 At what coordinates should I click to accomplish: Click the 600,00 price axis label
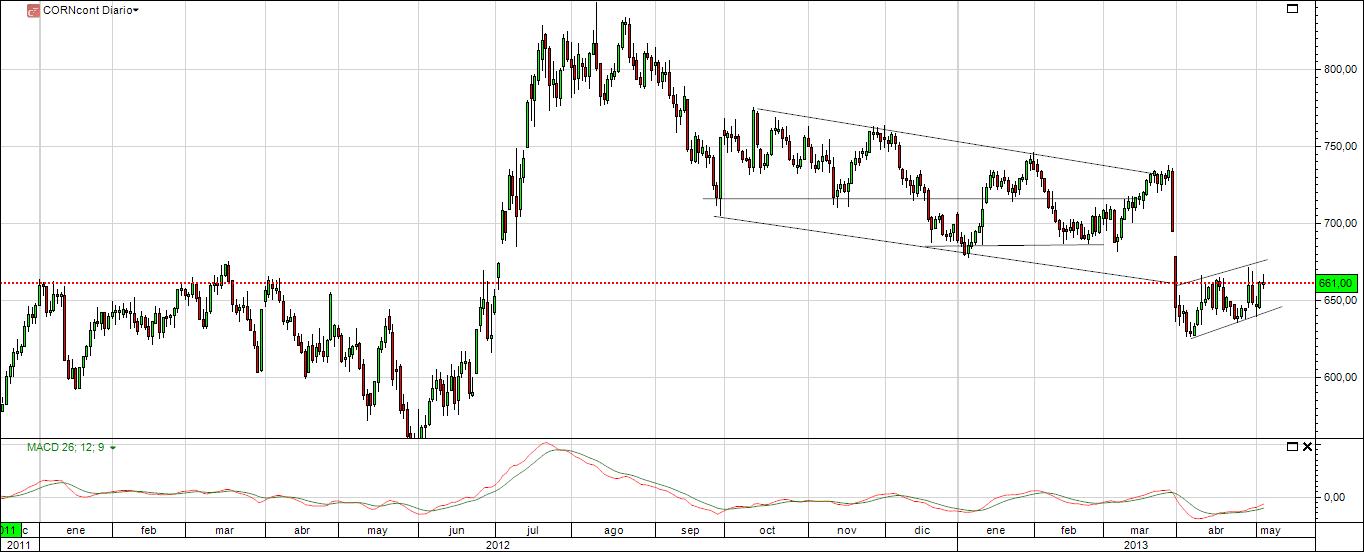pyautogui.click(x=1336, y=378)
